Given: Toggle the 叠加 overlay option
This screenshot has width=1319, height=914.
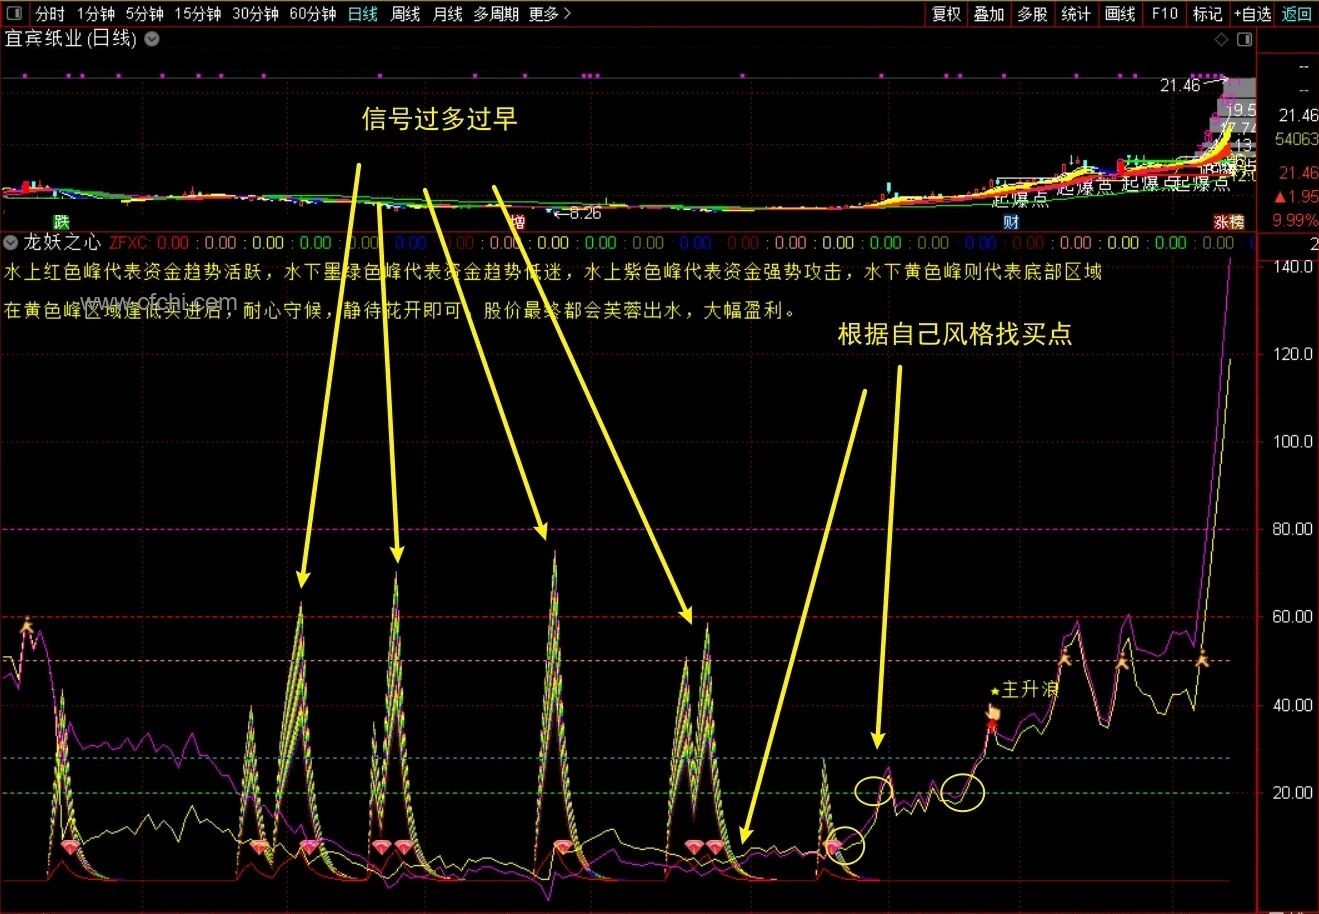Looking at the screenshot, I should click(989, 13).
